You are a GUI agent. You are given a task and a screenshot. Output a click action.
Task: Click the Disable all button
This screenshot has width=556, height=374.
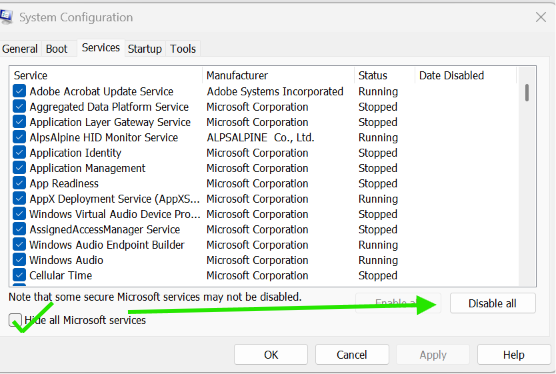point(493,303)
